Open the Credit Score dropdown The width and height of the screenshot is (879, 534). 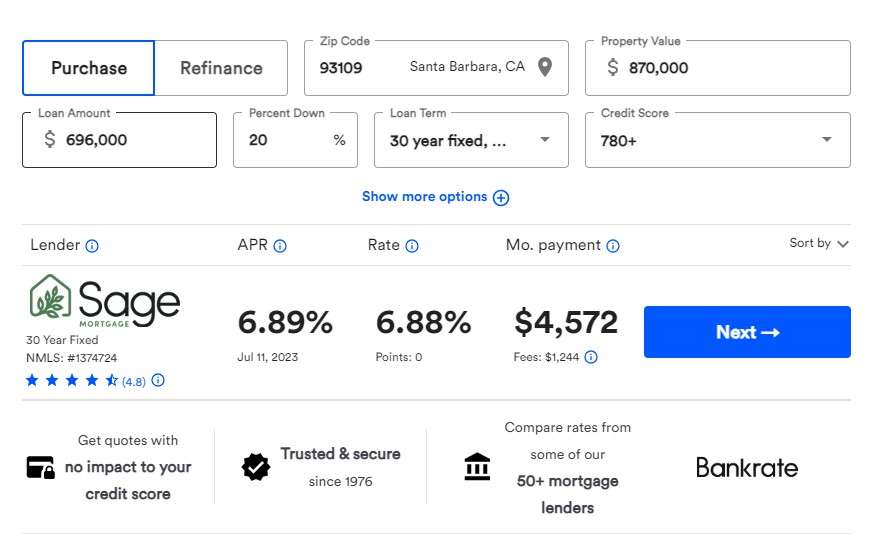click(718, 140)
